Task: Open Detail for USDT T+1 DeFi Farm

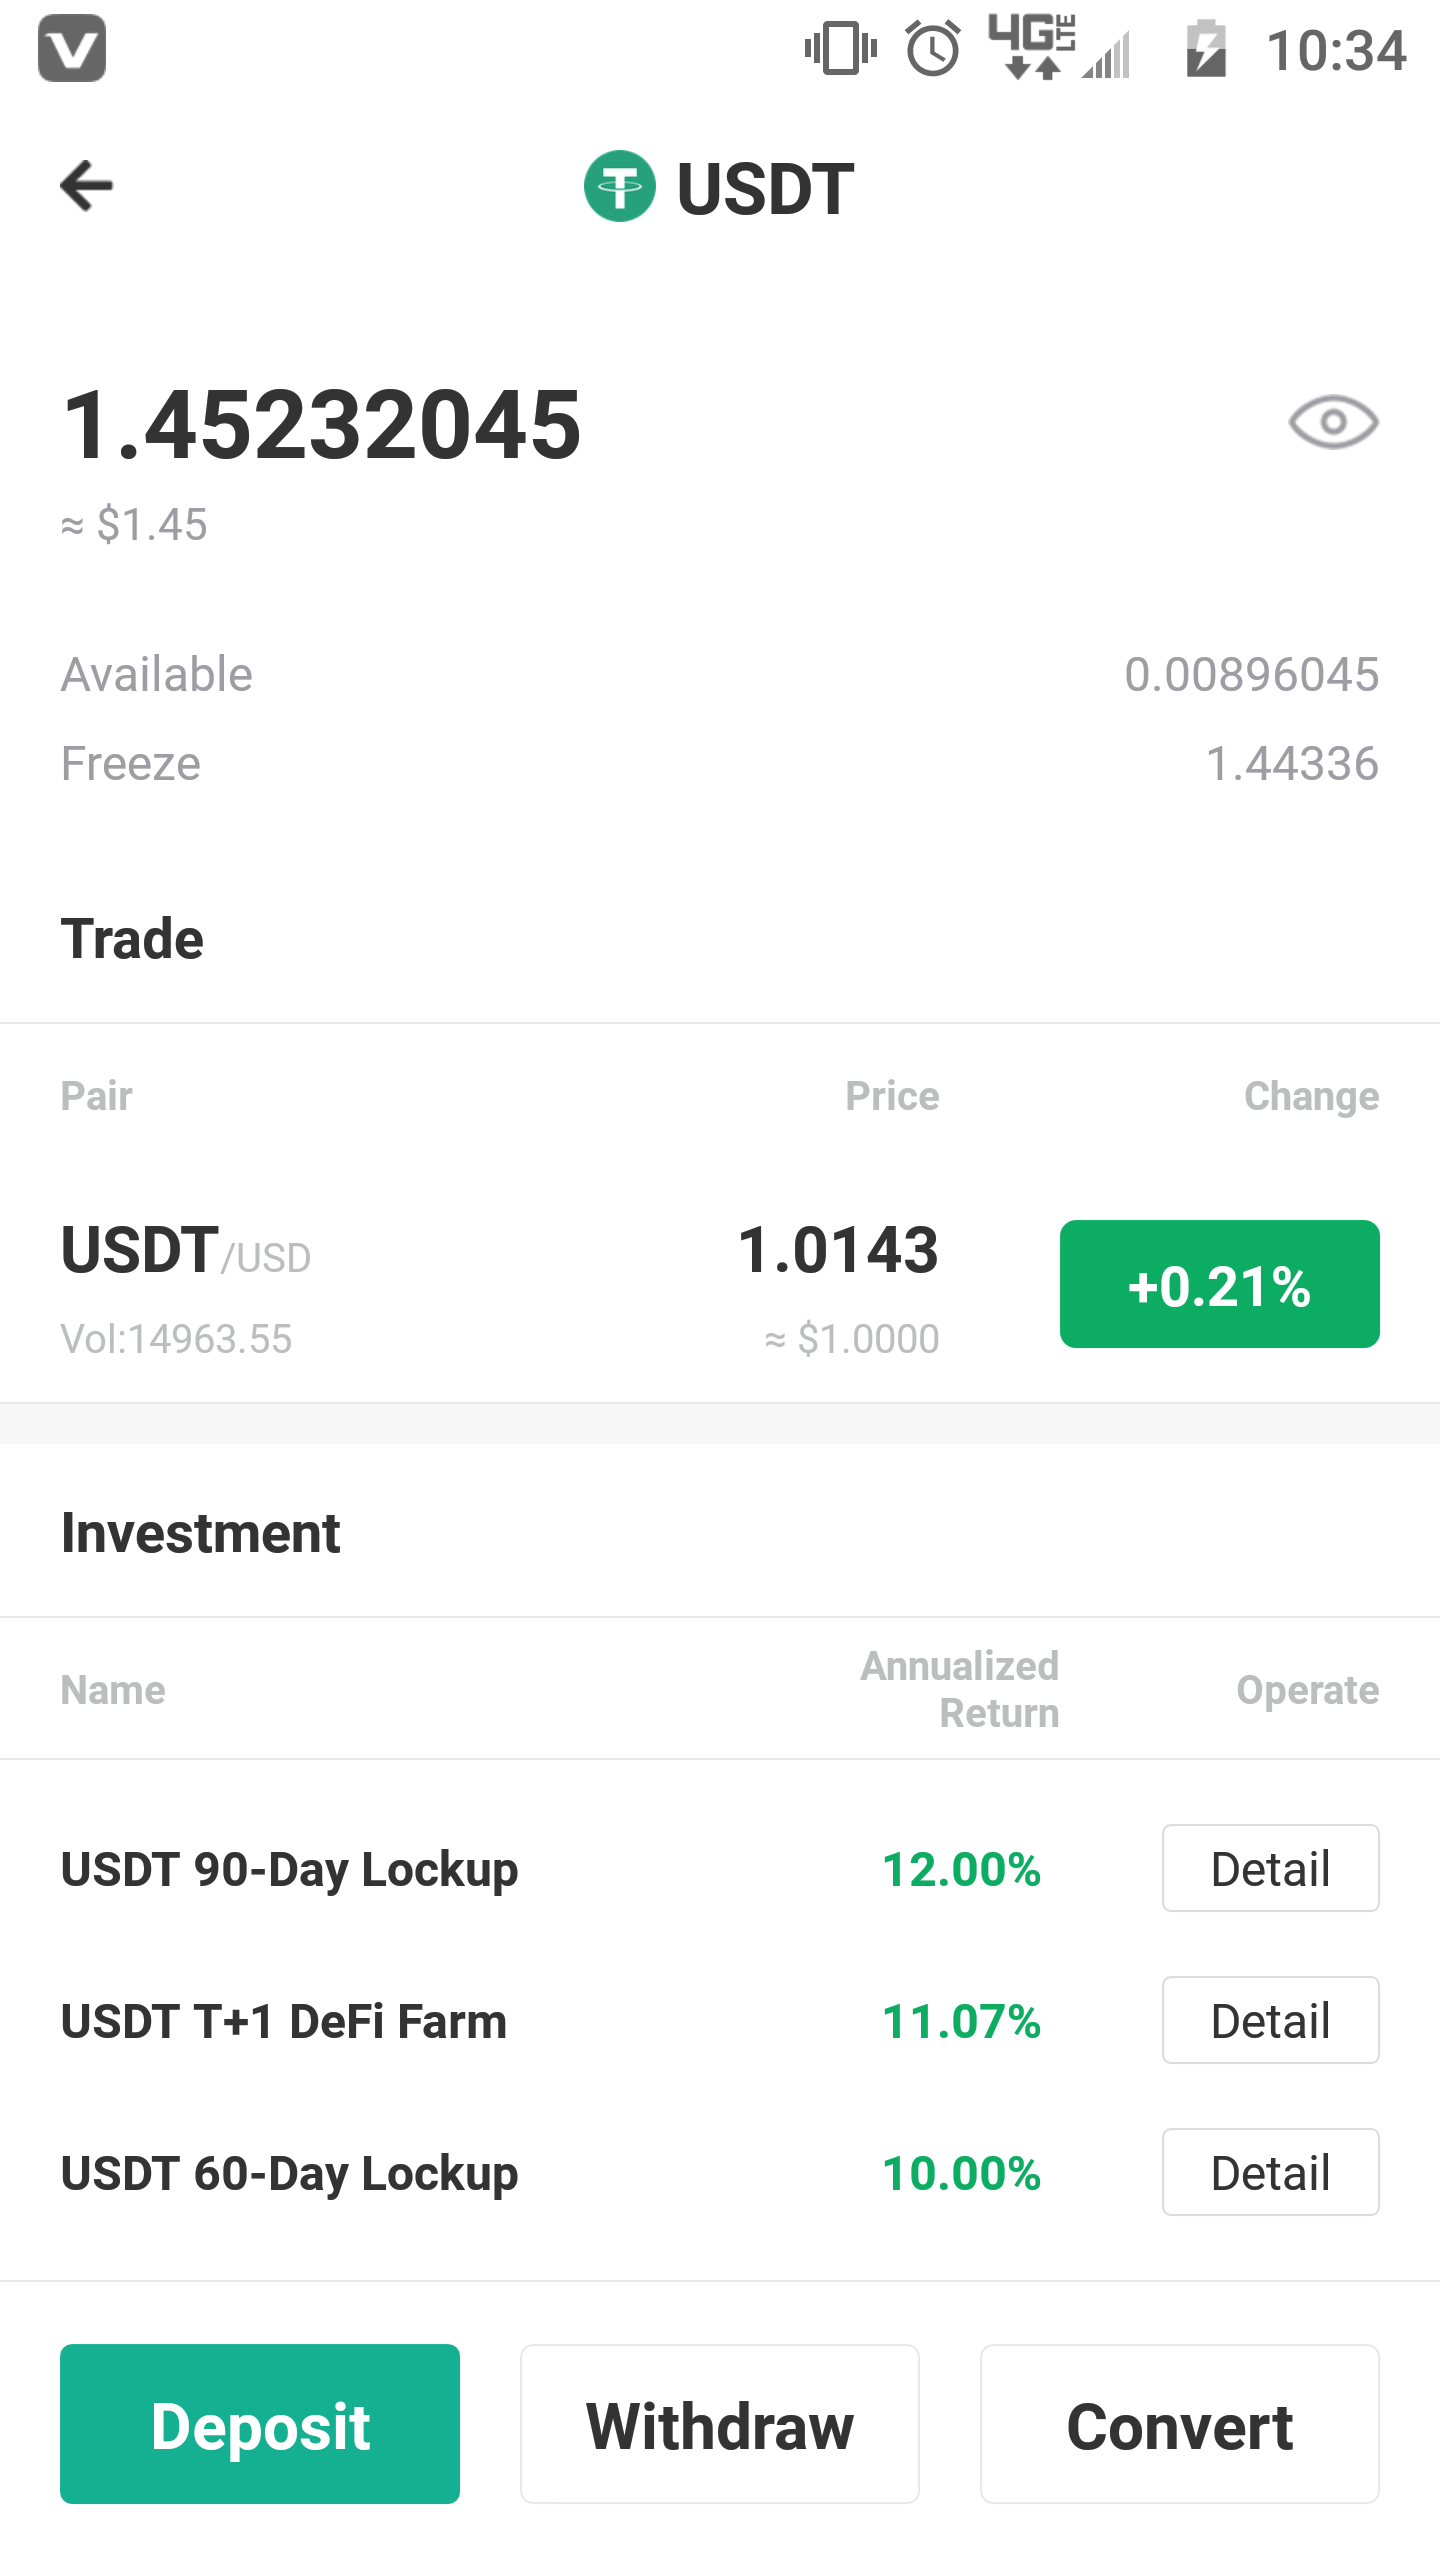Action: [x=1270, y=2020]
